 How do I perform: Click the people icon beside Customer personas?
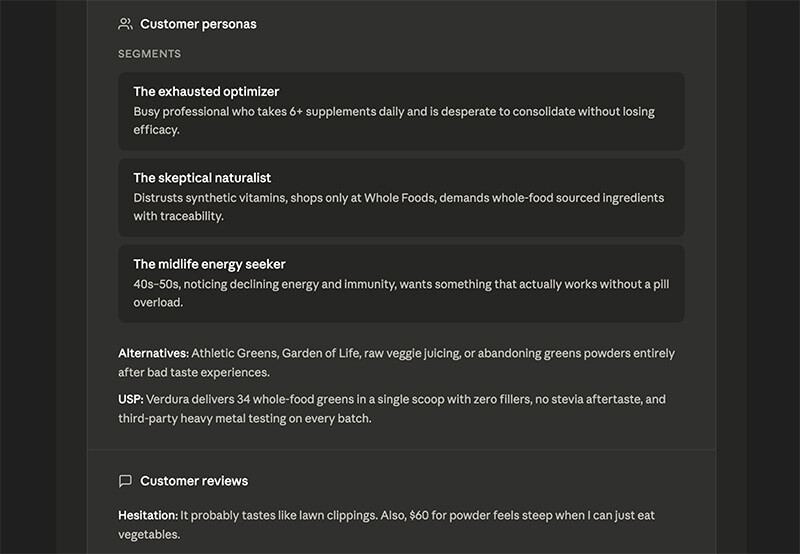coord(125,24)
